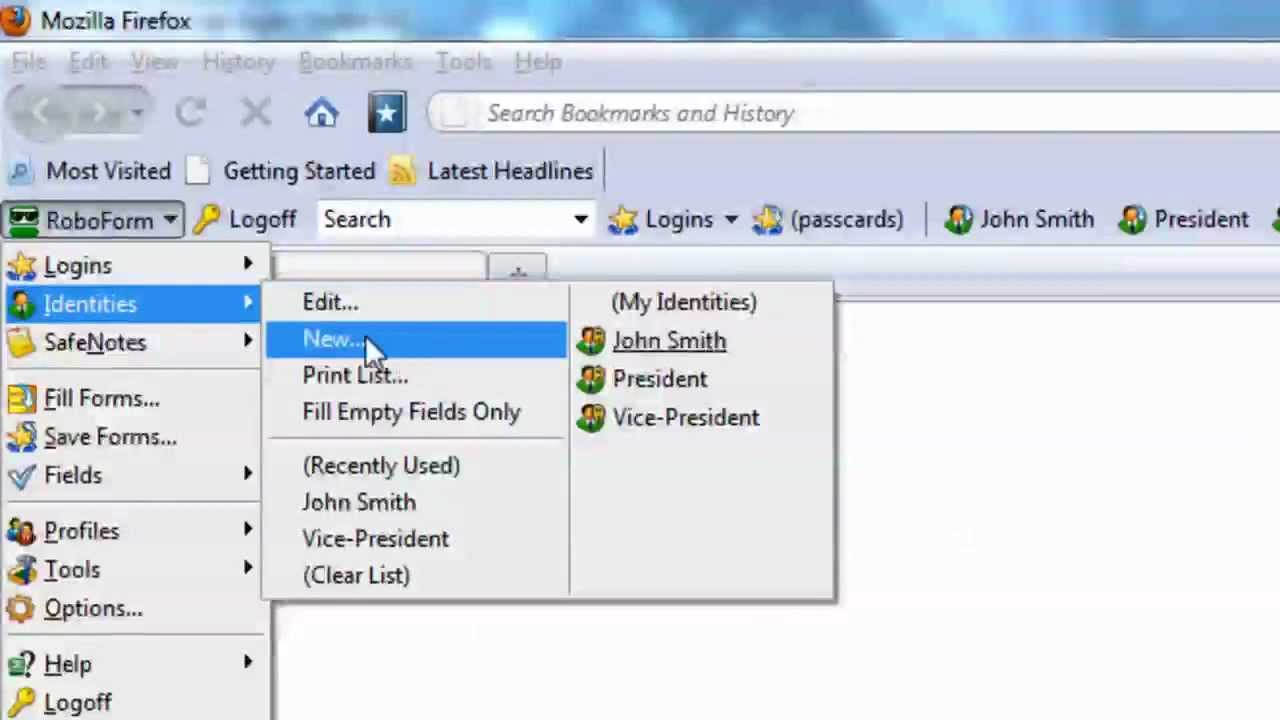Expand the Logins submenu arrow

pyautogui.click(x=247, y=265)
